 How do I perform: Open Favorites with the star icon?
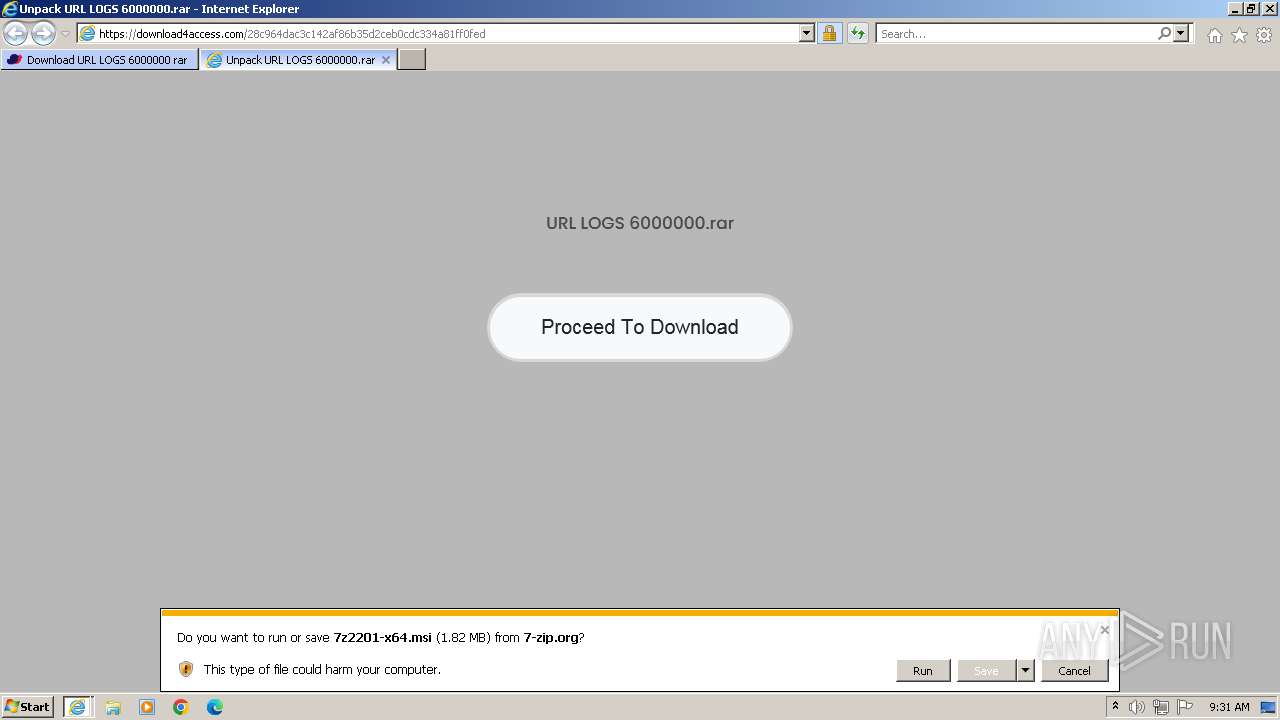[x=1239, y=35]
